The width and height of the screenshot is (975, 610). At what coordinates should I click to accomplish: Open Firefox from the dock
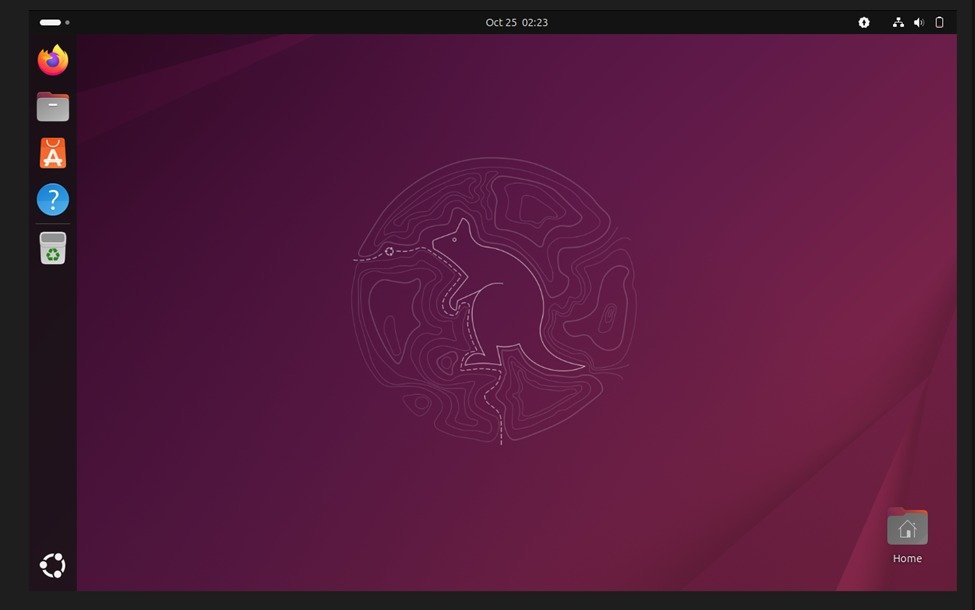click(x=51, y=59)
